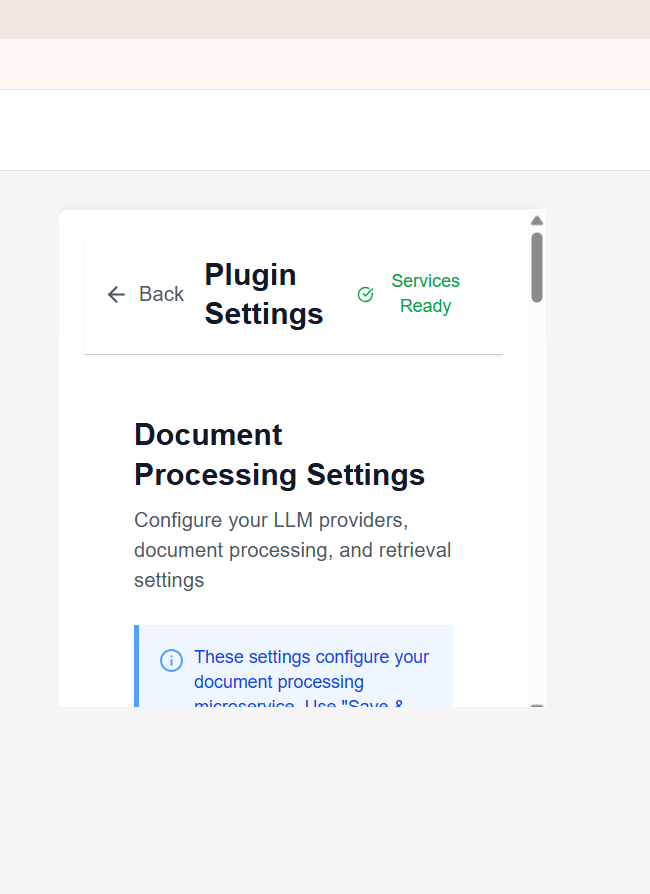Click the Plugin Settings title

coord(264,294)
